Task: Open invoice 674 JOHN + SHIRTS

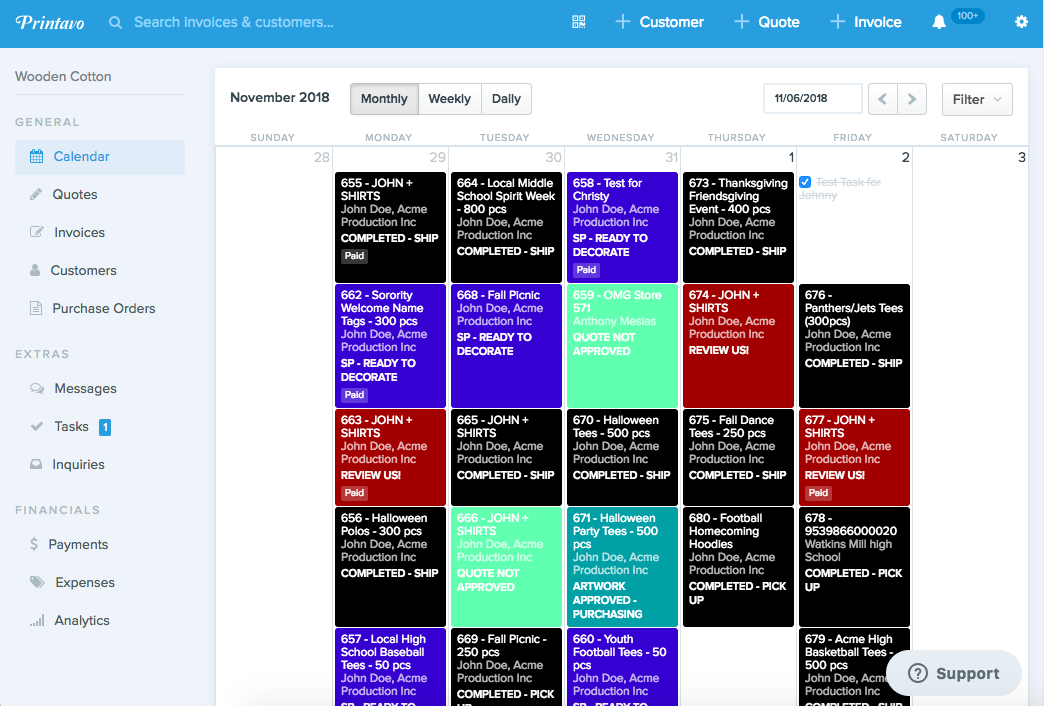Action: (738, 346)
